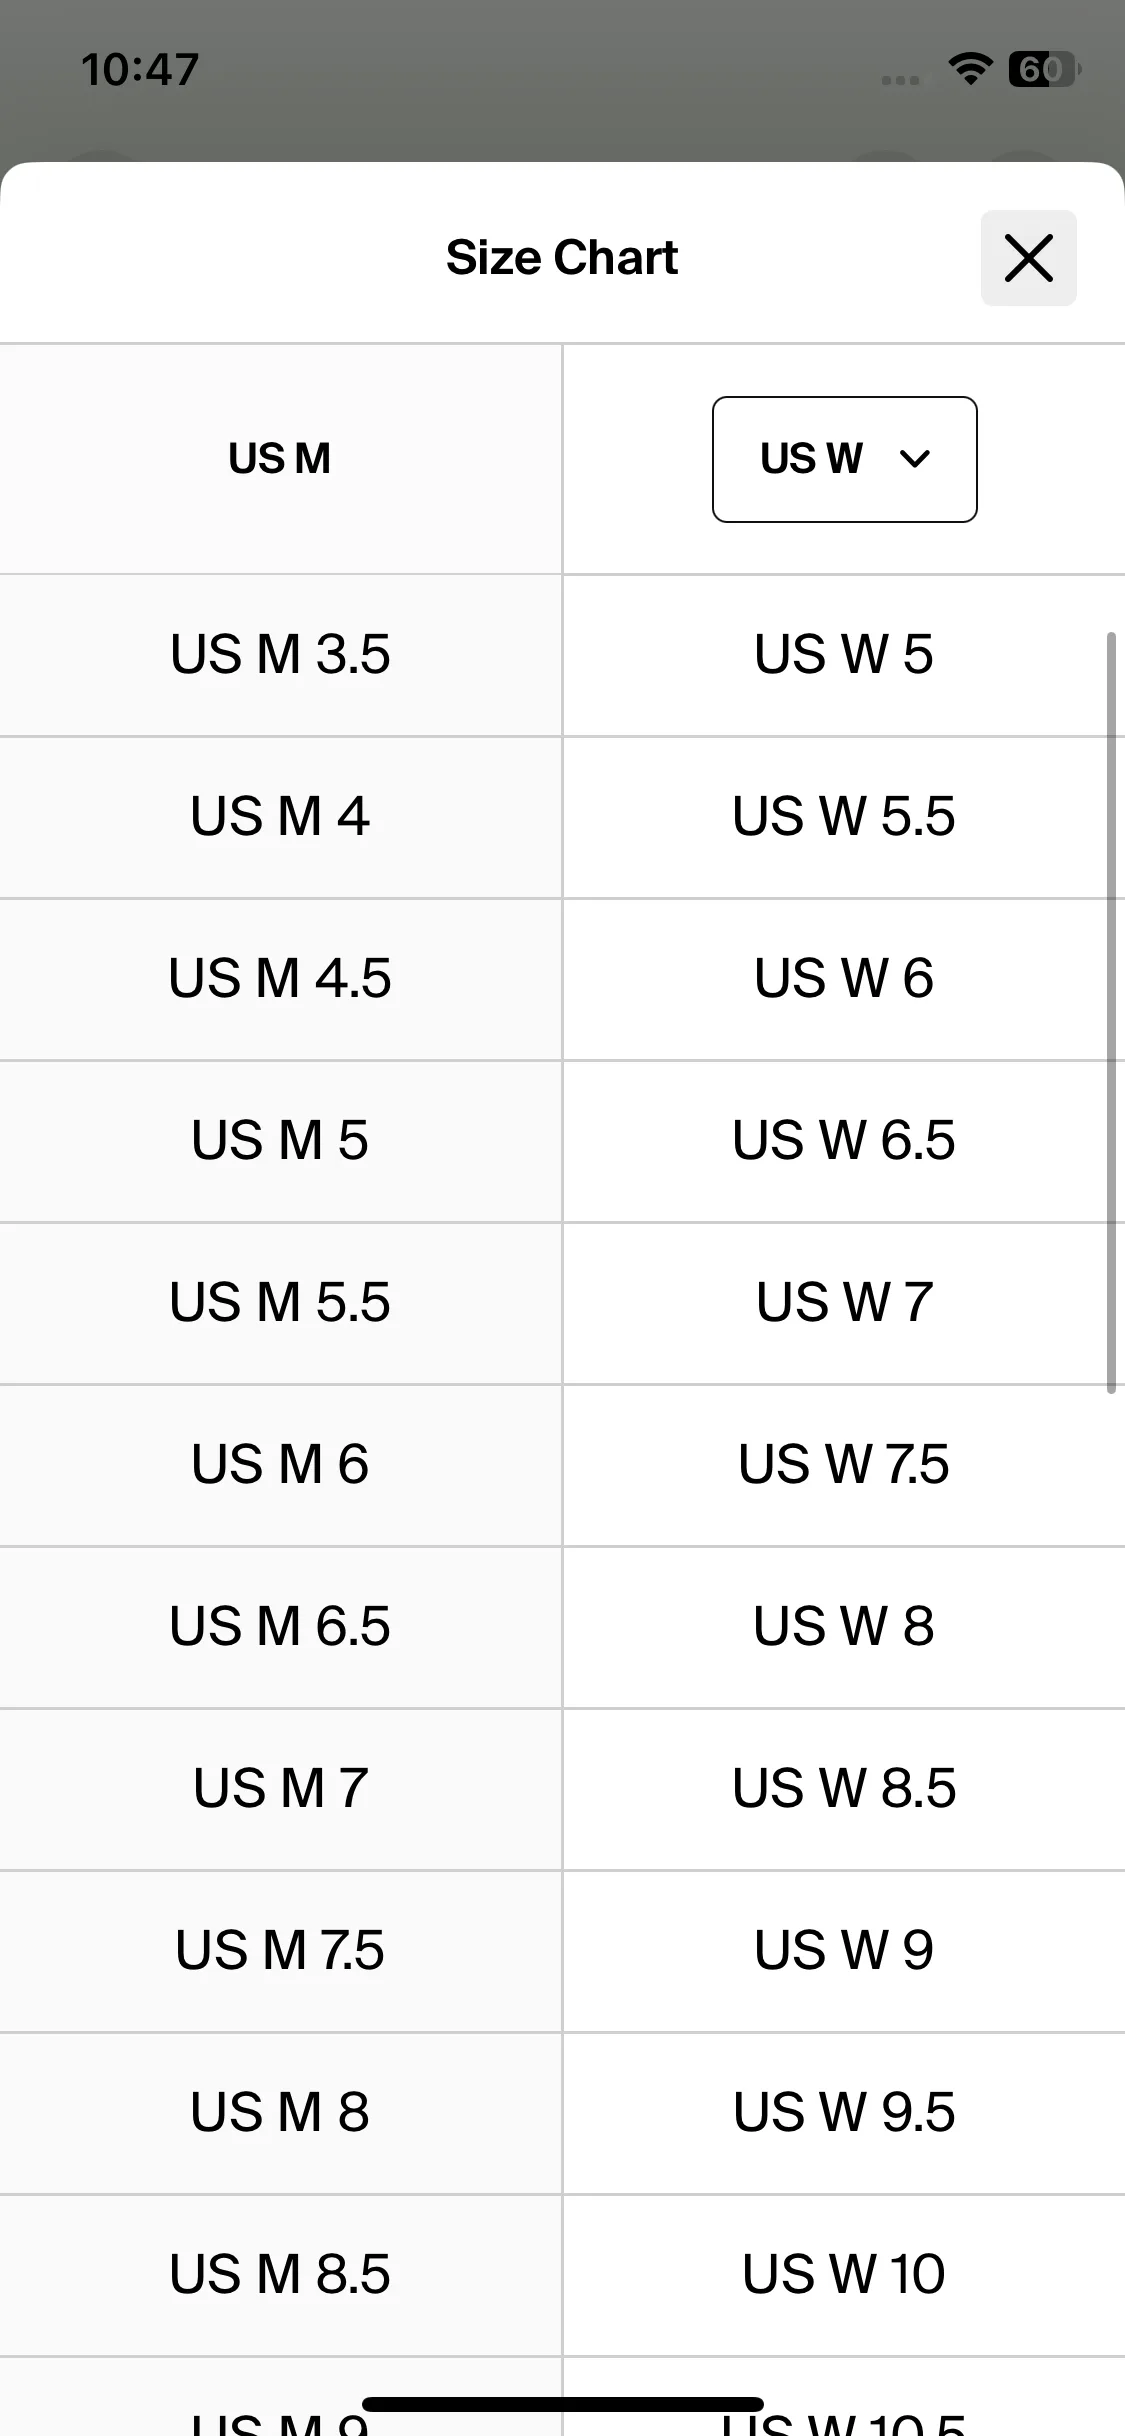Select the US W 7.5 cell
Viewport: 1125px width, 2436px height.
click(x=844, y=1465)
